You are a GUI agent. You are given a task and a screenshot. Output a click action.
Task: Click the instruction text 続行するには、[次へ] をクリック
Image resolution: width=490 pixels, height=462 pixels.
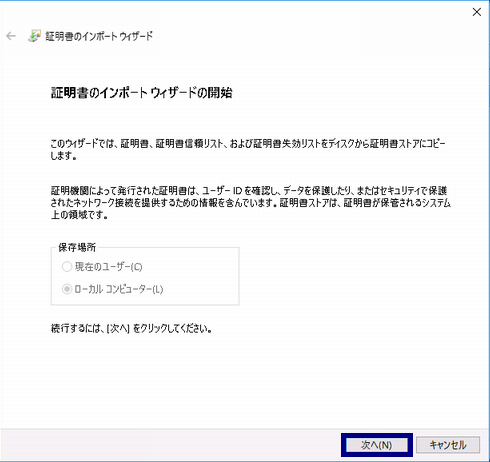click(131, 329)
